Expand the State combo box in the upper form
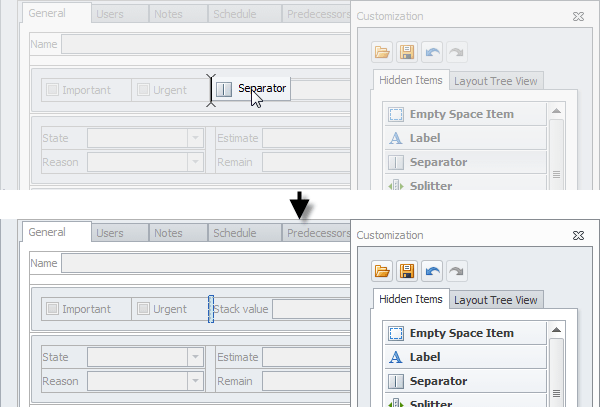This screenshot has width=600, height=407. click(195, 138)
